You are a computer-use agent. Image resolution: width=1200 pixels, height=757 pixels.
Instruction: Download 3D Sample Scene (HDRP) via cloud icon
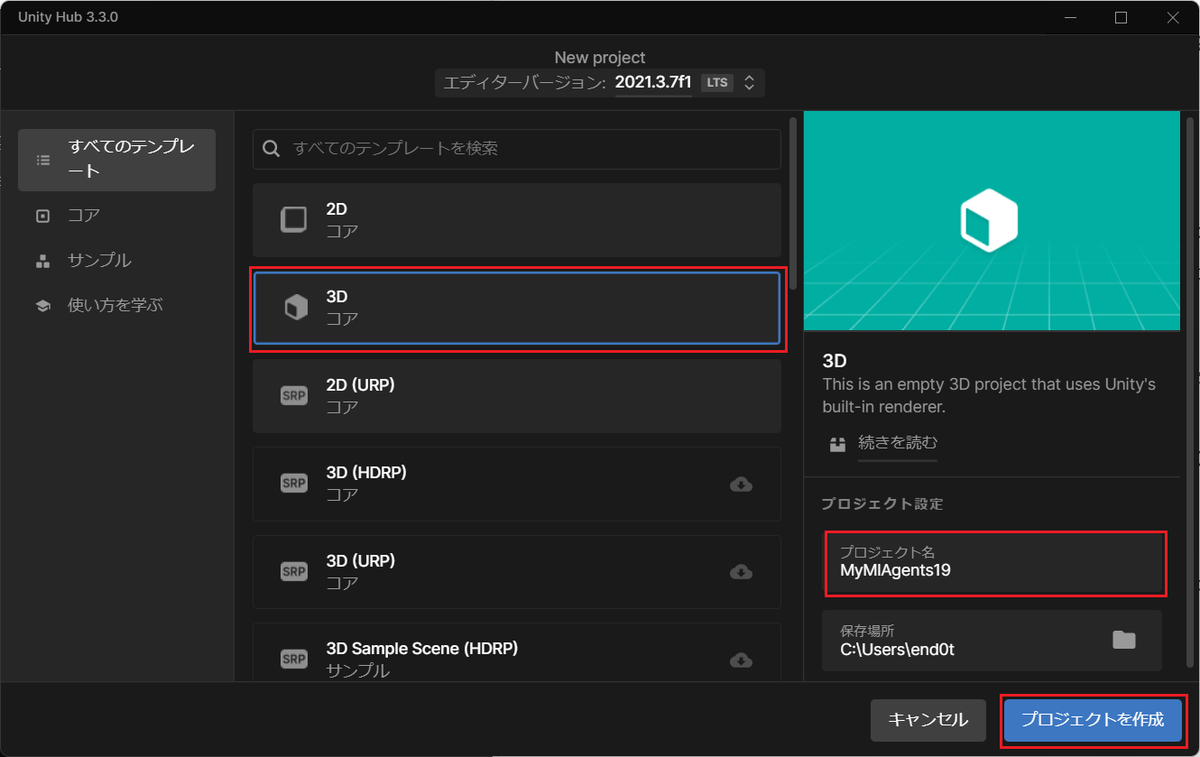[x=741, y=660]
